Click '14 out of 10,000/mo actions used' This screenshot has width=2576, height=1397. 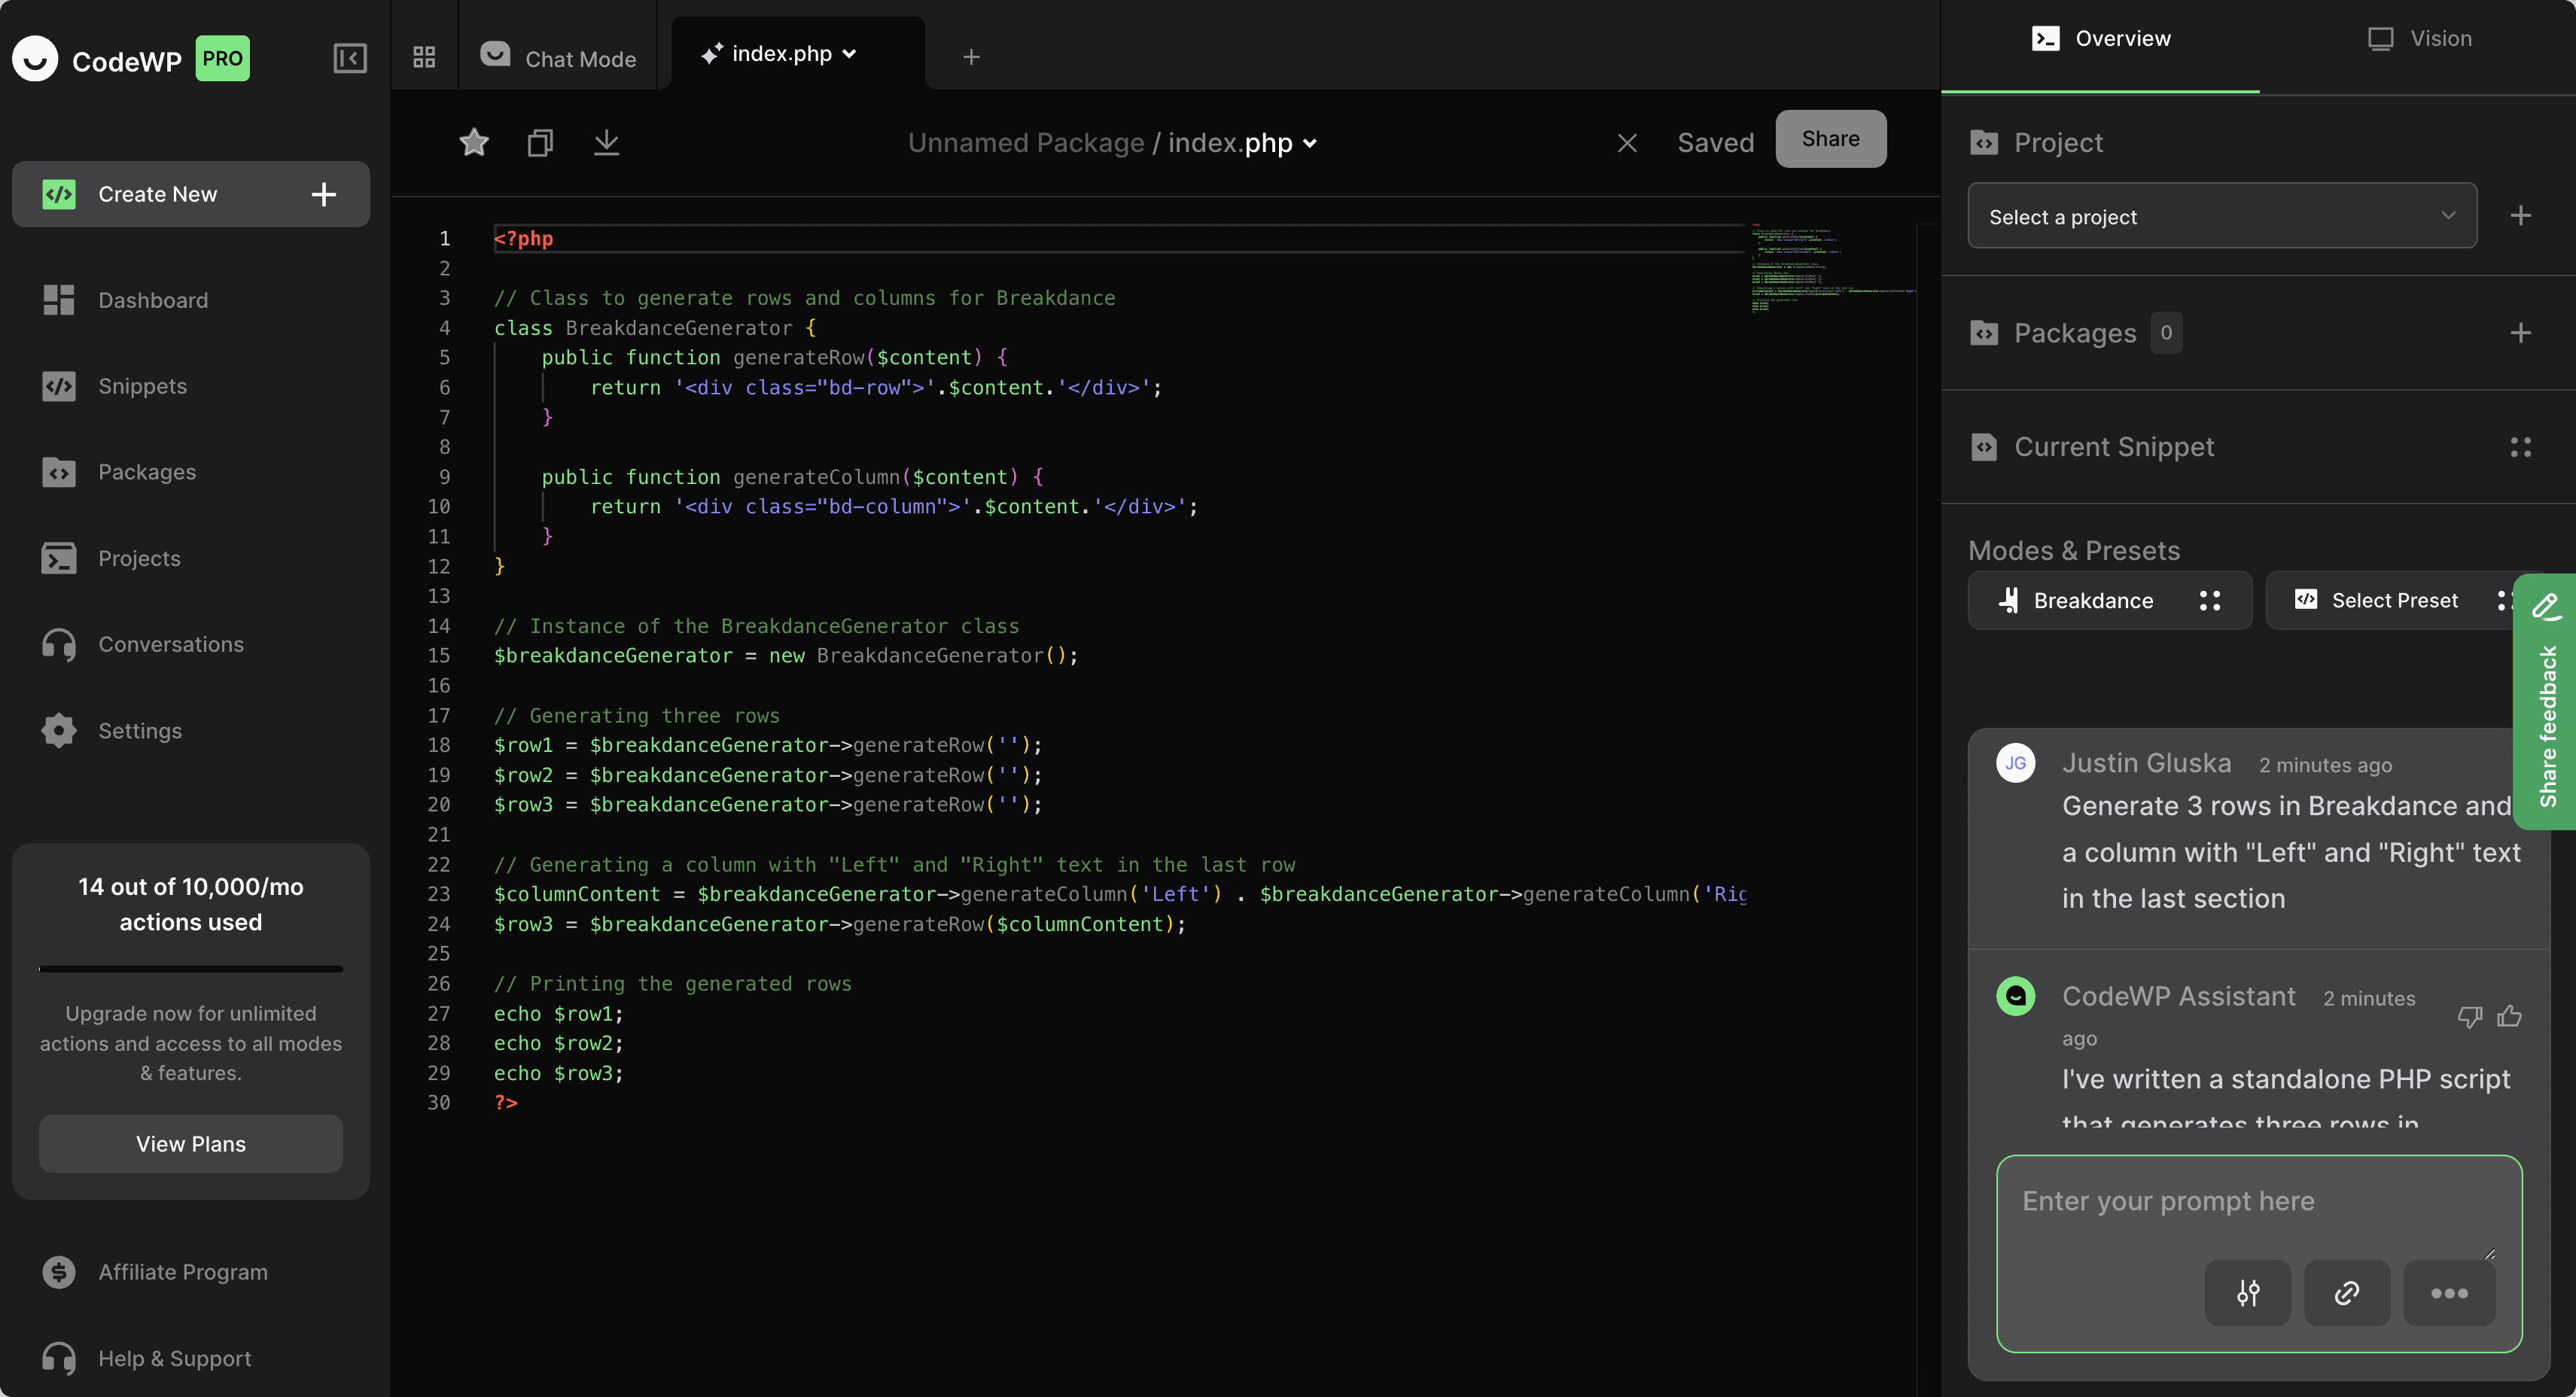tap(191, 904)
